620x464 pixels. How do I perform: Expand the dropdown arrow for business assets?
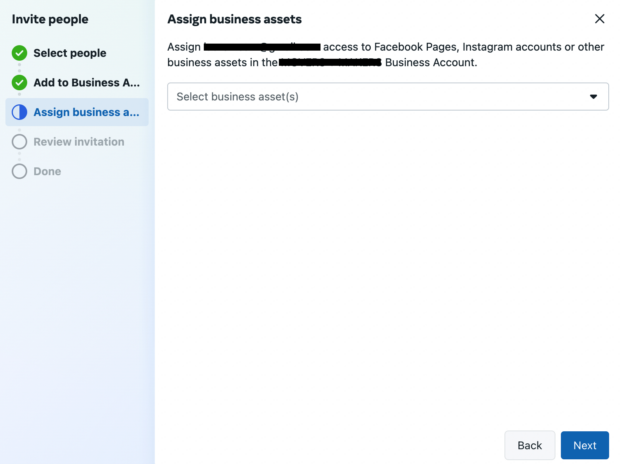click(x=593, y=97)
